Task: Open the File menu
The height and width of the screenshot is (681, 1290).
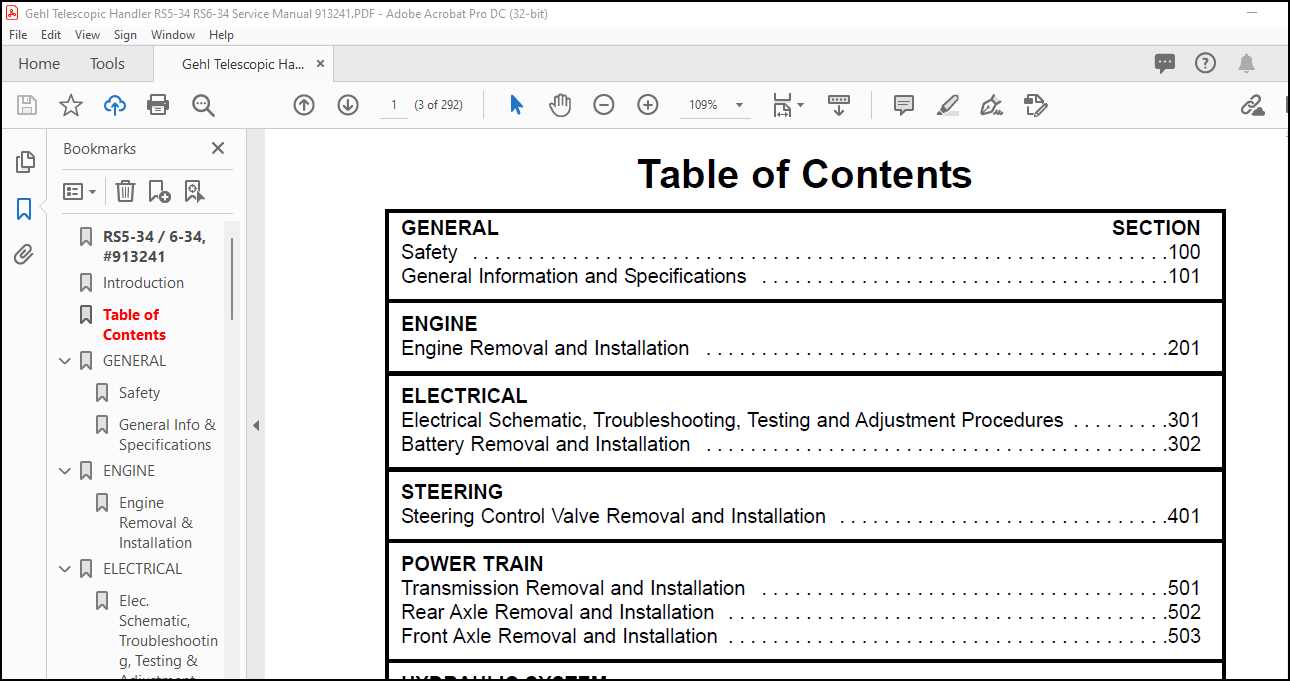Action: tap(18, 34)
